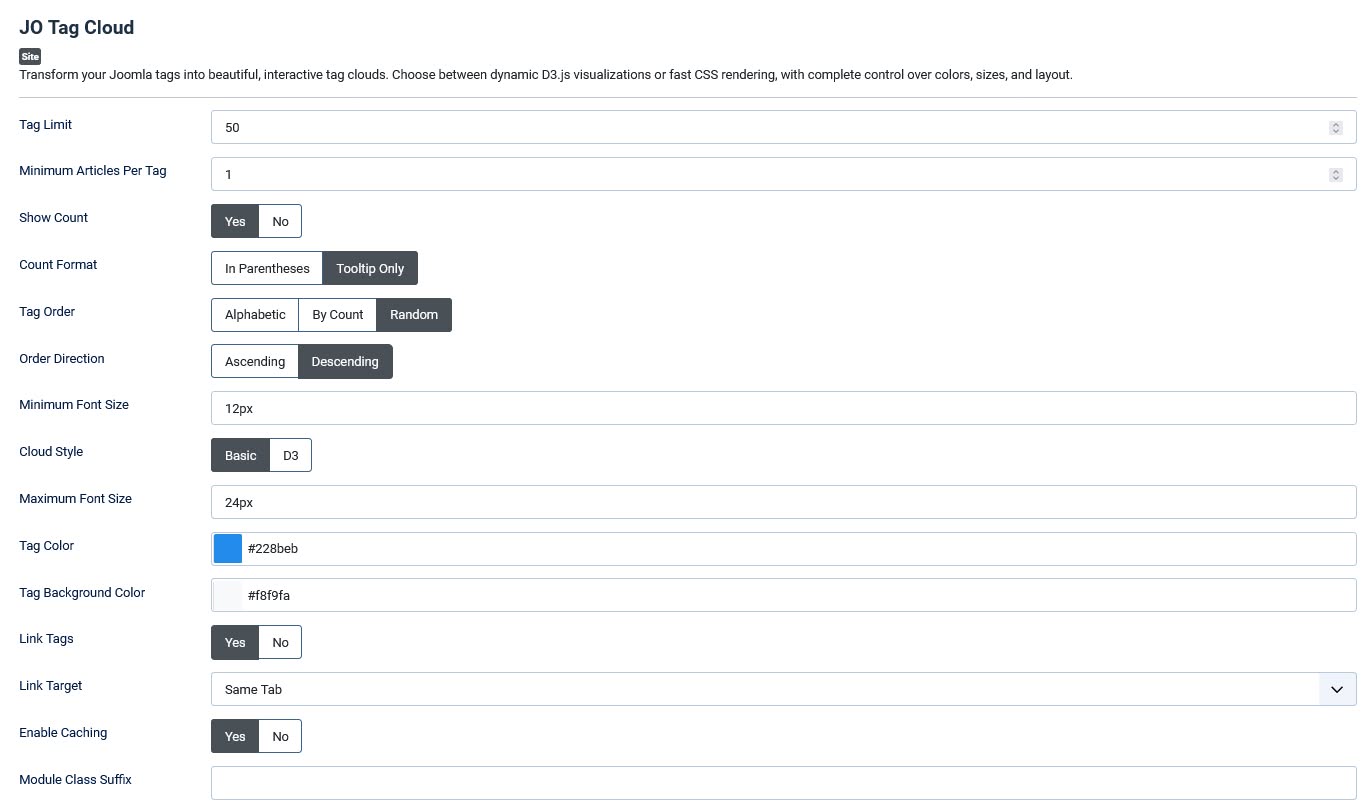Select By Count tag order

click(x=337, y=315)
